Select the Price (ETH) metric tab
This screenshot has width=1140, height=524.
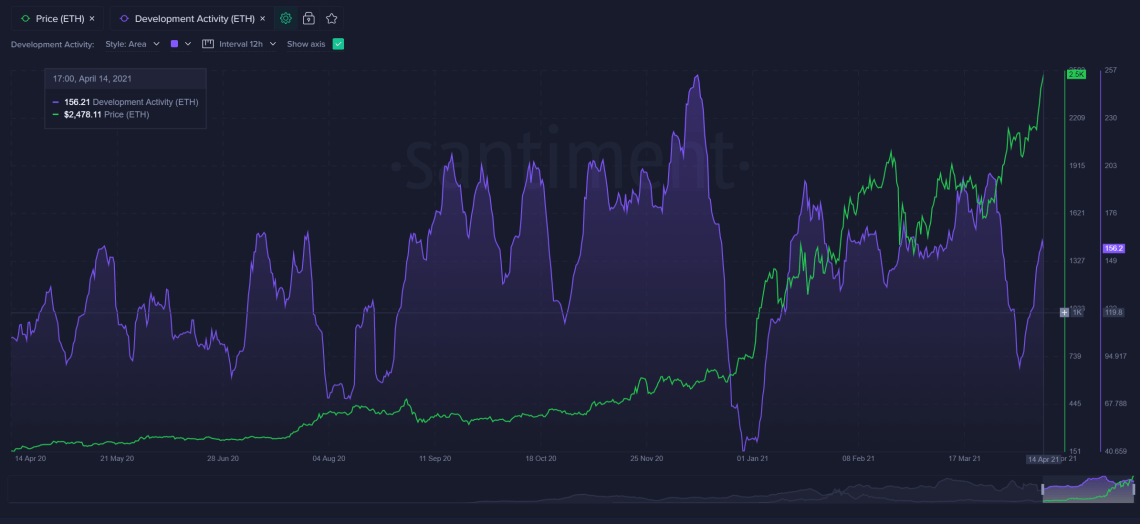click(x=58, y=18)
